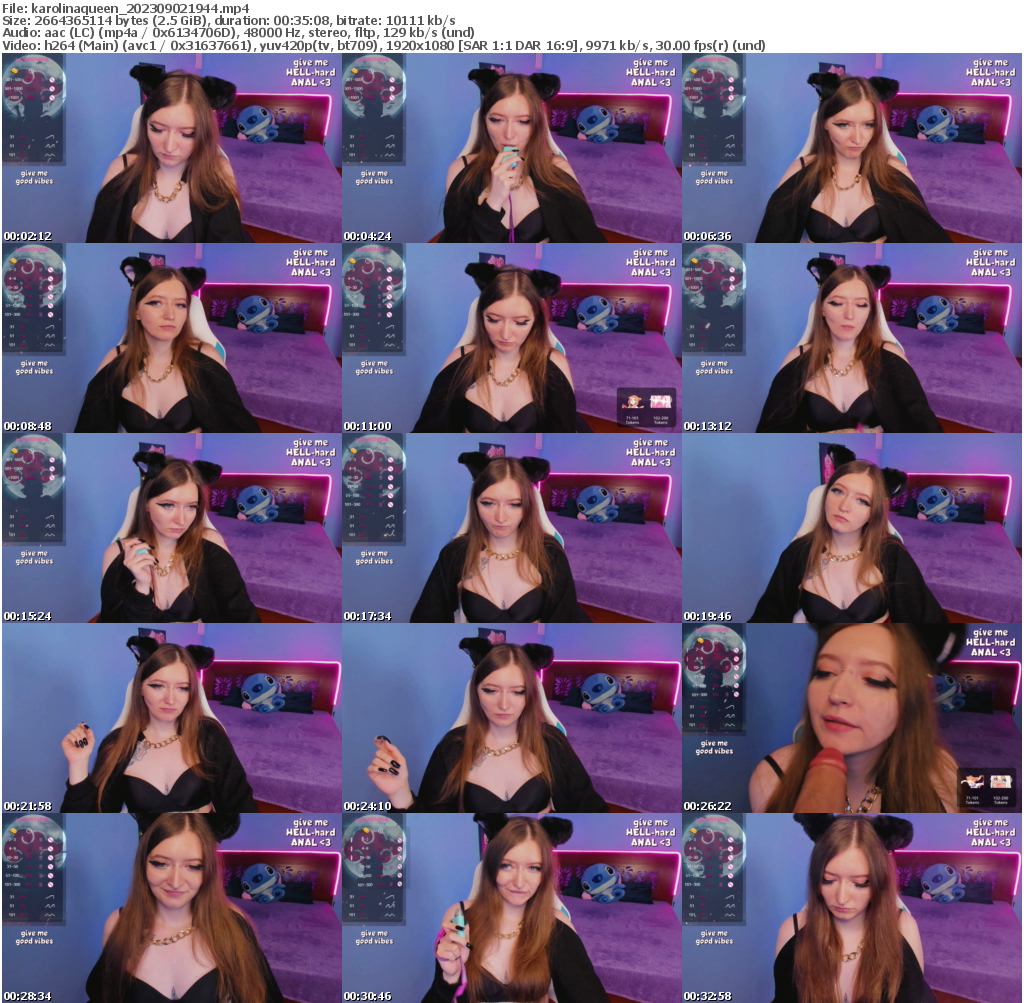Click the pink sticker labeled 102-200 Tokens
This screenshot has height=1003, width=1024.
pyautogui.click(x=1000, y=780)
